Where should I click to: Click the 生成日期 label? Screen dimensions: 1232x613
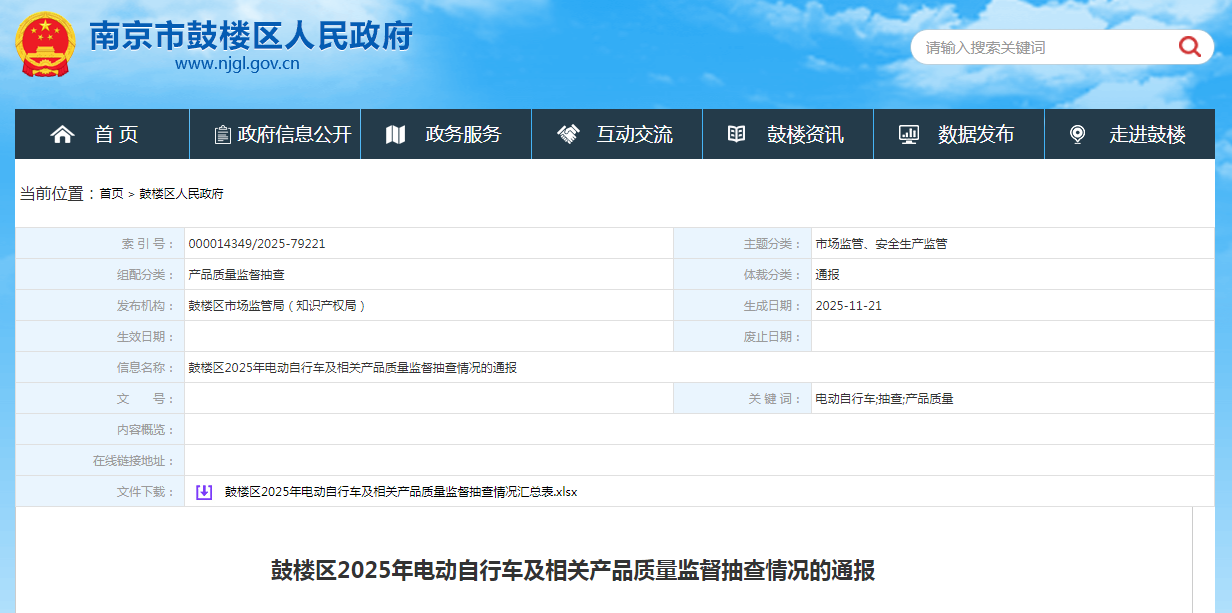773,306
